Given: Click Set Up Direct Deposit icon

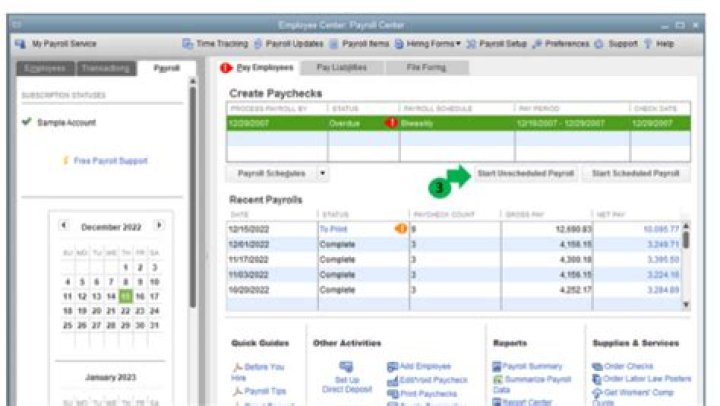Looking at the screenshot, I should tap(346, 366).
